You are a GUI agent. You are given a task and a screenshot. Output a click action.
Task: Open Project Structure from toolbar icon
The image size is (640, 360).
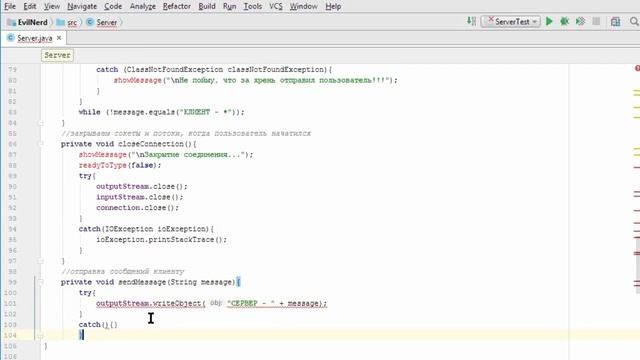[x=616, y=22]
